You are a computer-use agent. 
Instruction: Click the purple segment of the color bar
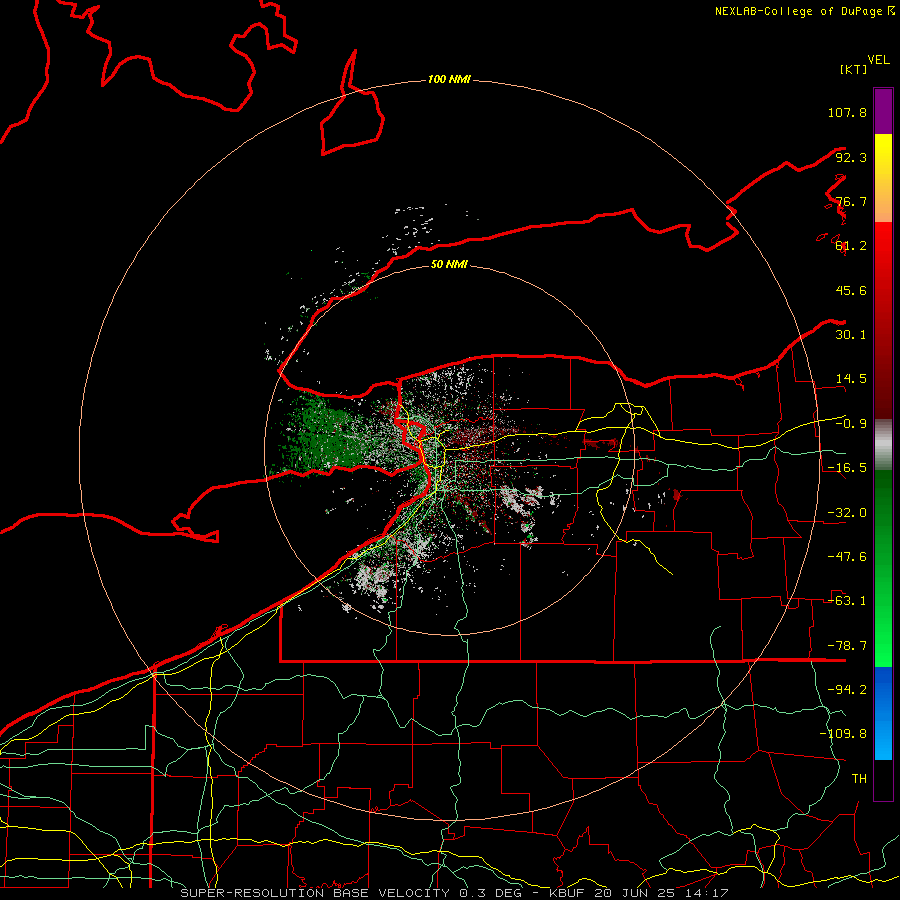click(x=883, y=111)
